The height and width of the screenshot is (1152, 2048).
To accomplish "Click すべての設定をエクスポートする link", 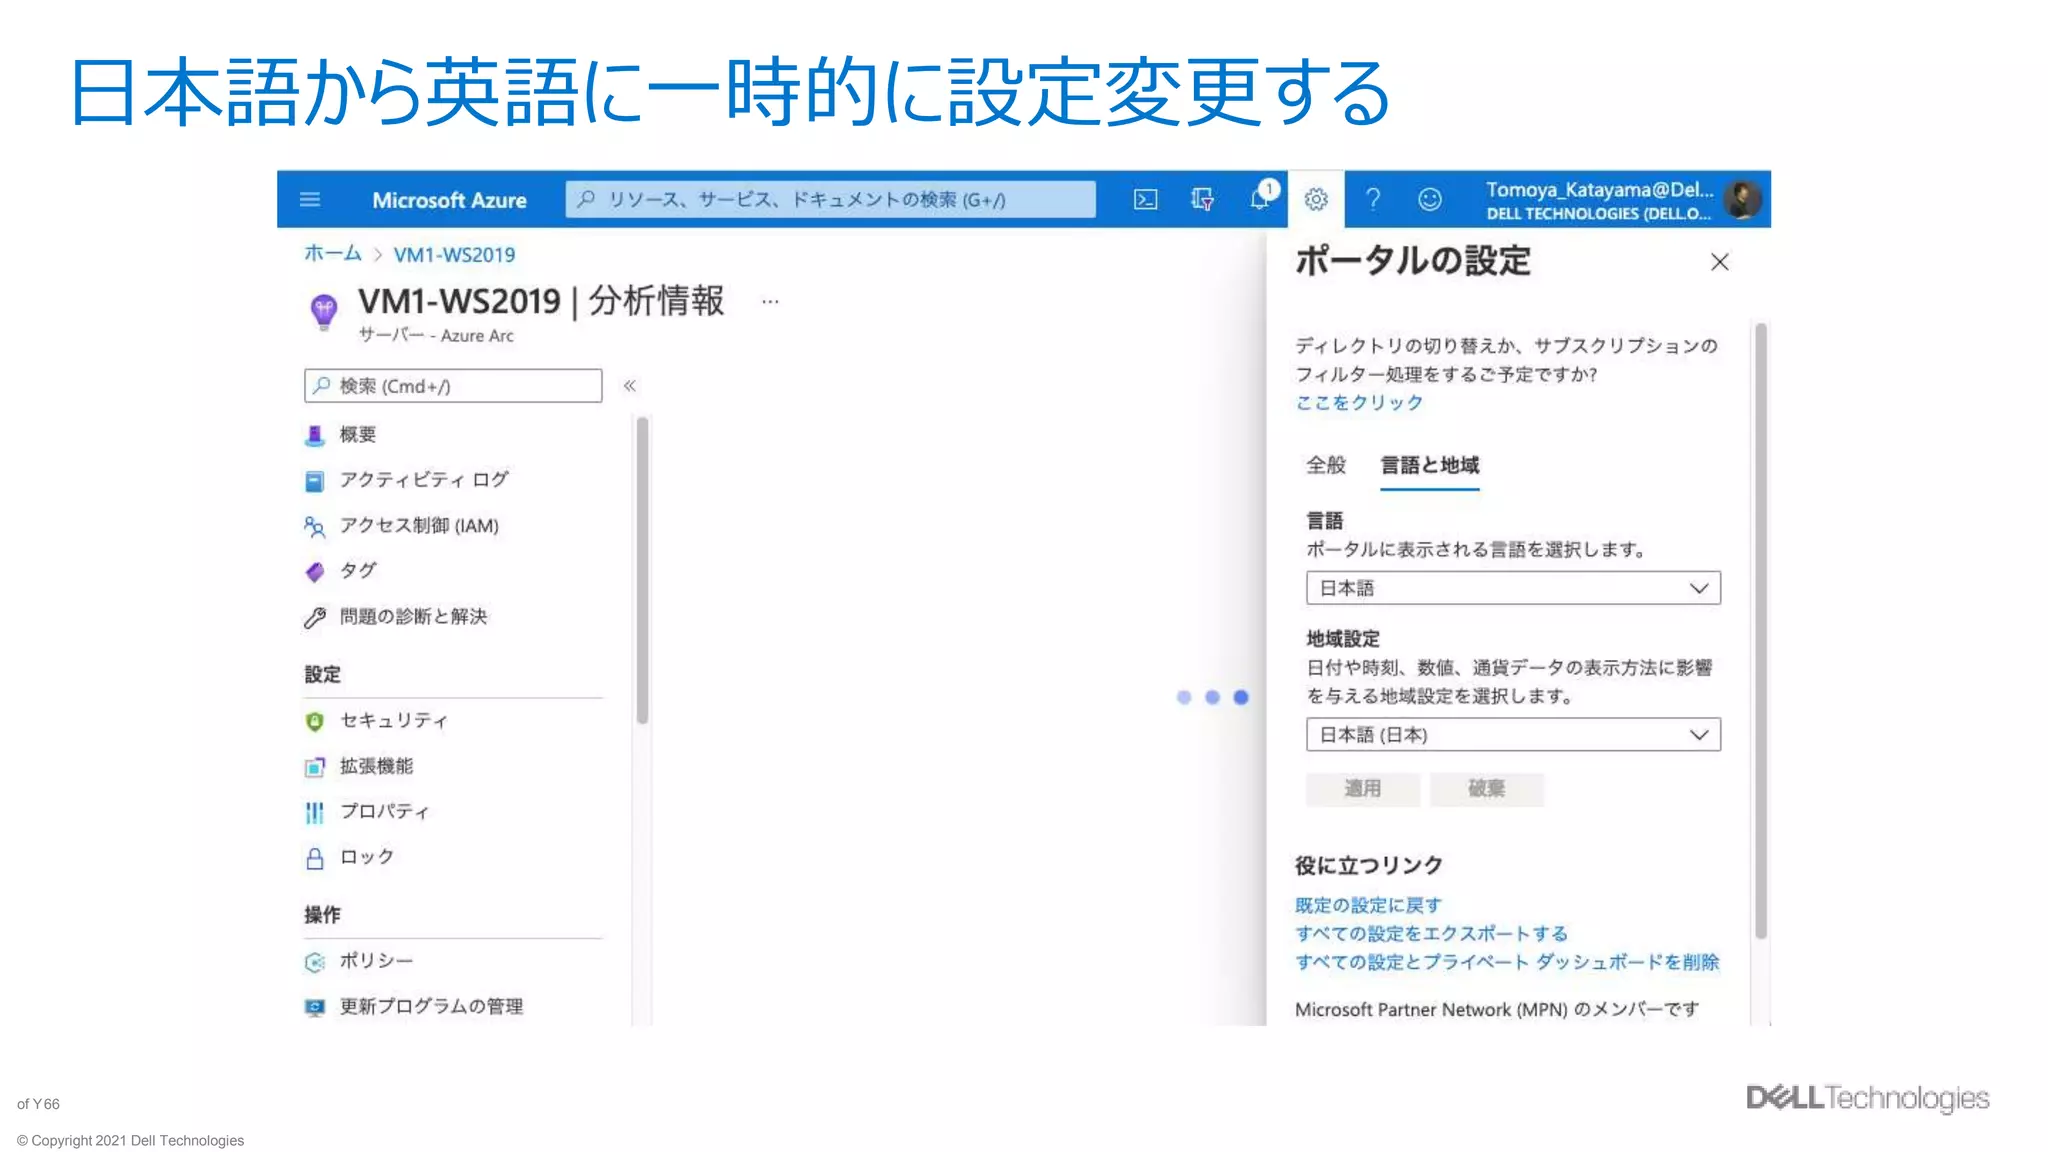I will [x=1431, y=934].
